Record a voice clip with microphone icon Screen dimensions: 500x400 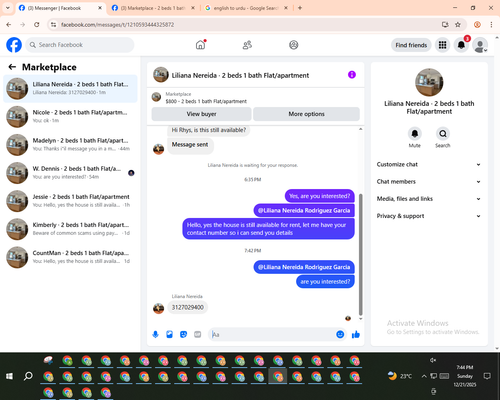tap(155, 334)
